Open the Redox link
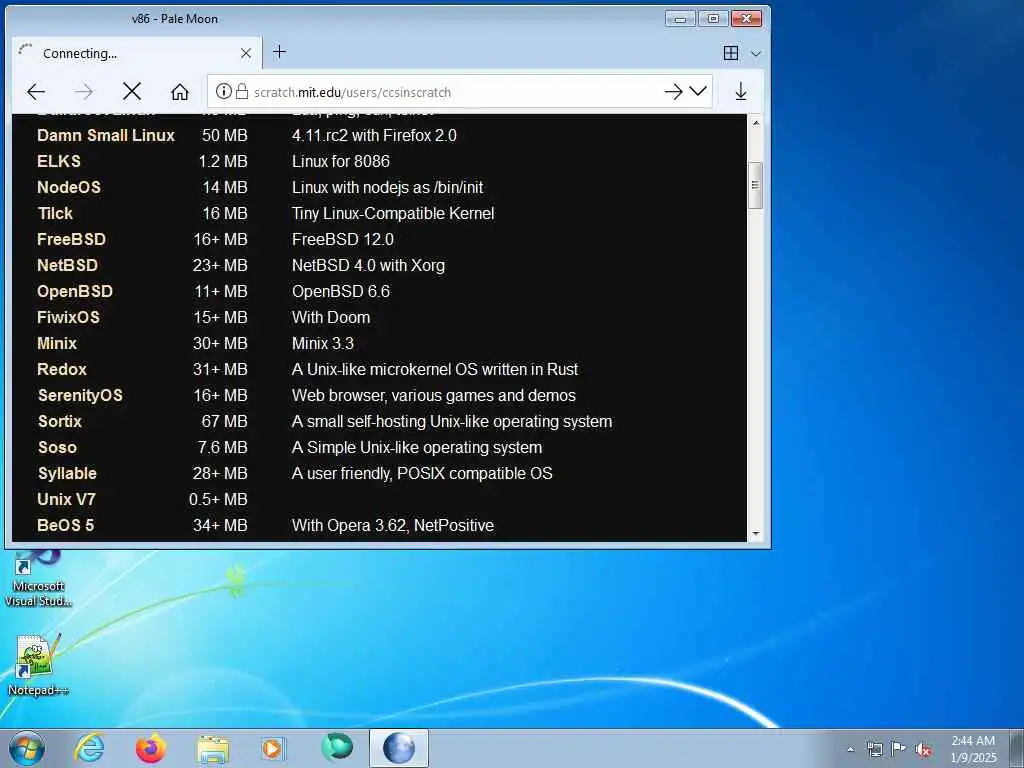The image size is (1024, 768). (61, 370)
